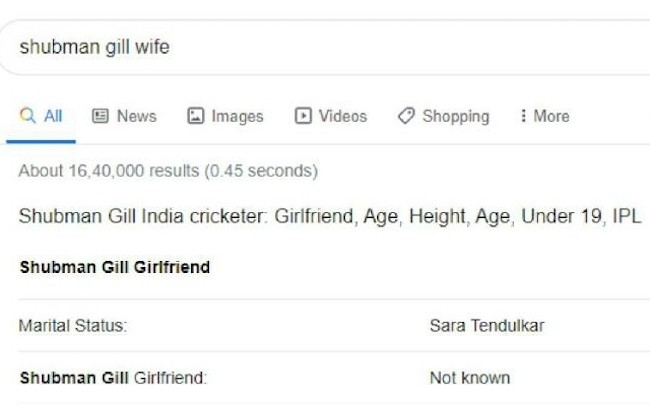Click the picture icon beside Images
This screenshot has height=406, width=650.
pos(196,116)
